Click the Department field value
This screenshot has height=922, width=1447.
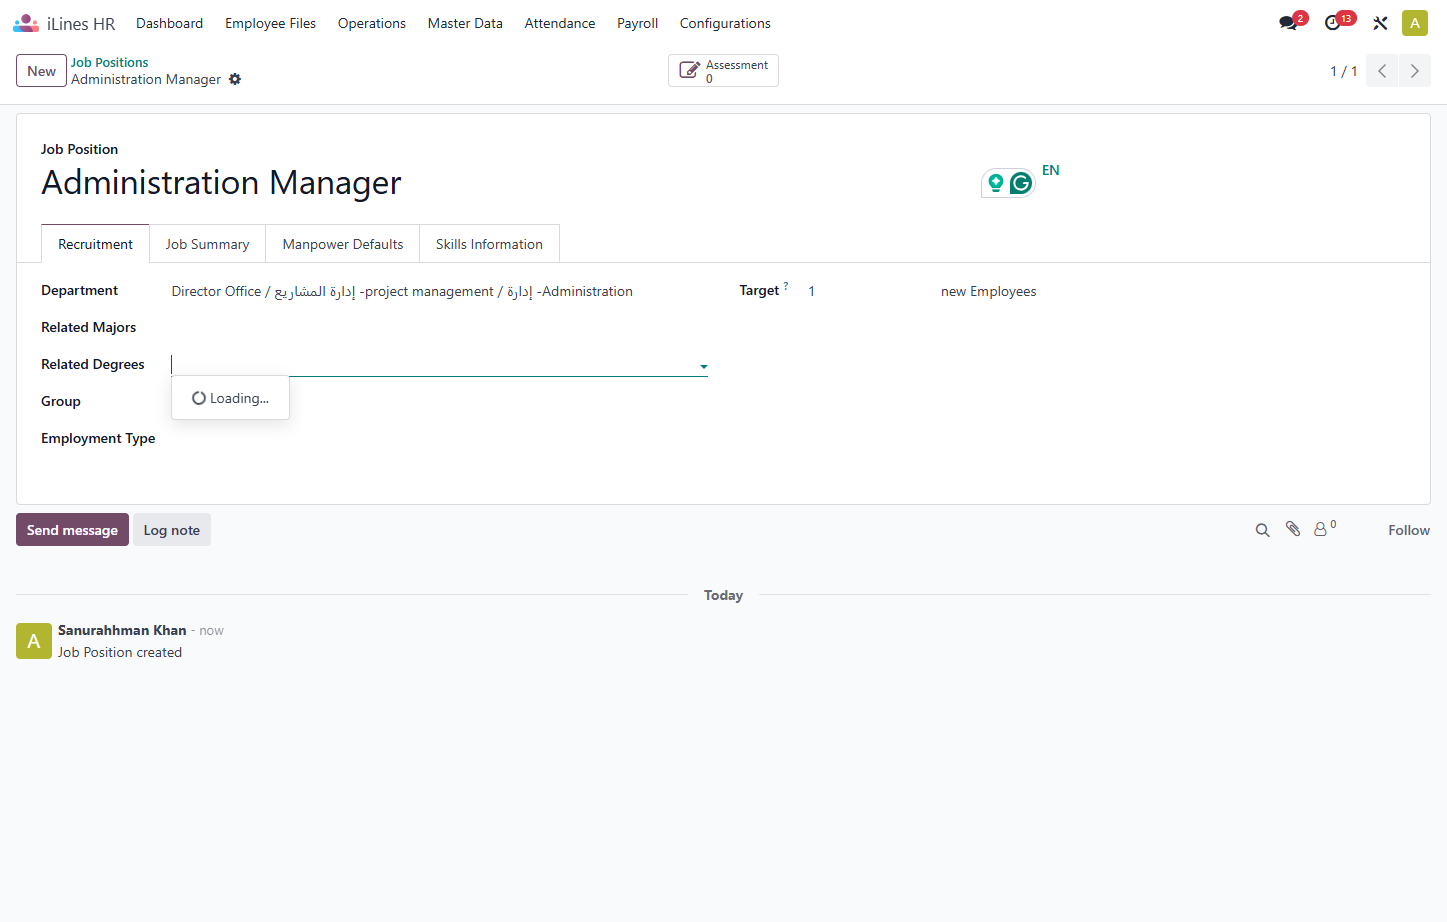pos(402,291)
